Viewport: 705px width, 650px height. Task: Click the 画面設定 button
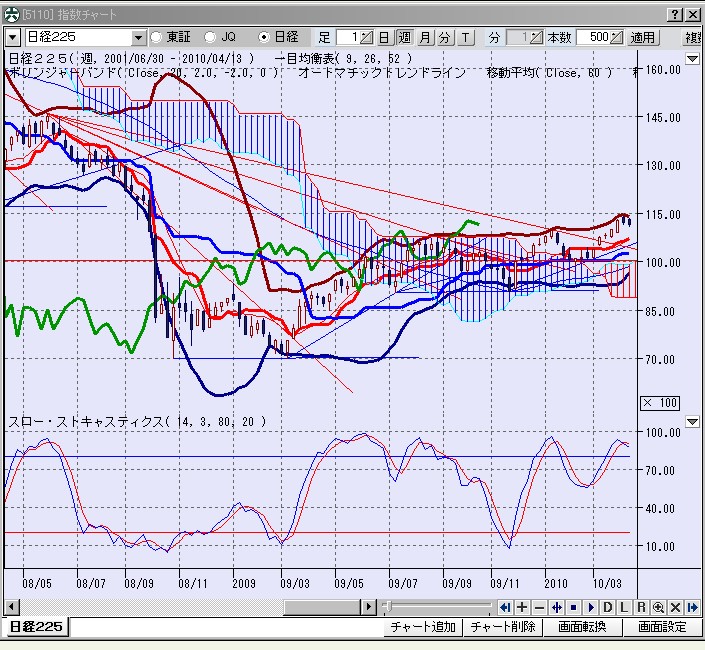click(x=663, y=627)
